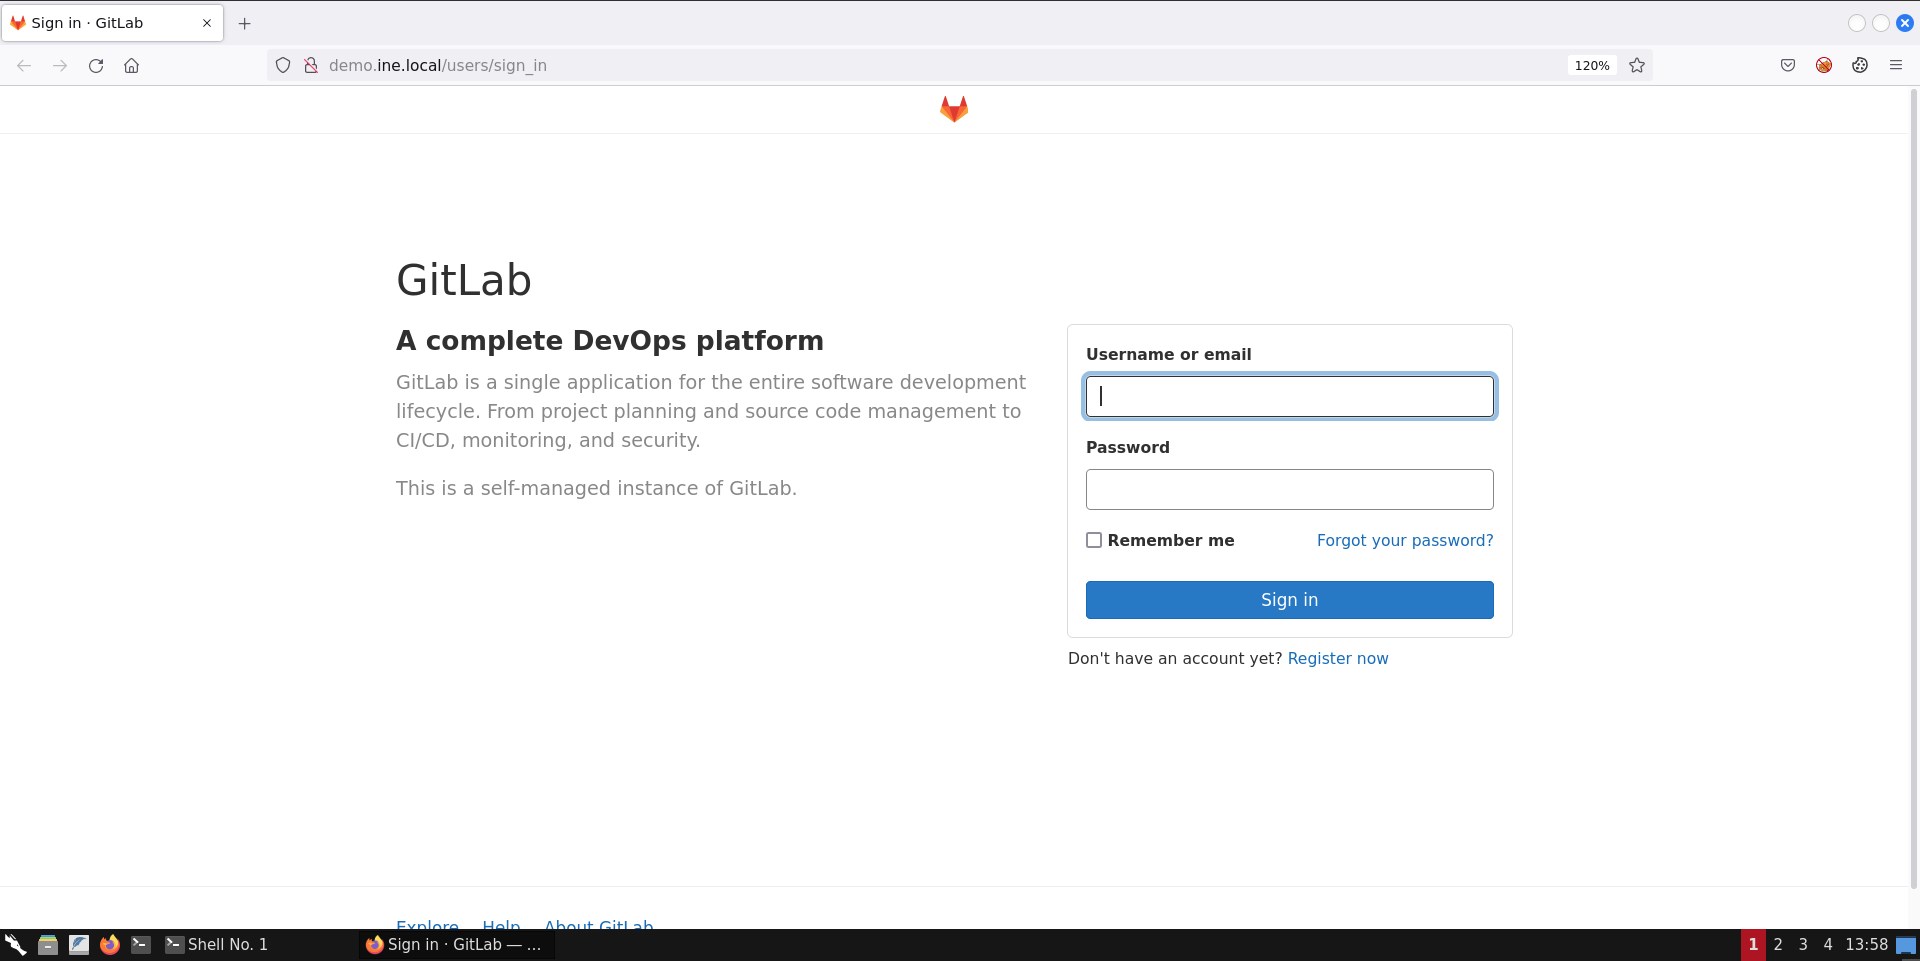
Task: Close the Sign in · GitLab tab
Action: pyautogui.click(x=207, y=23)
